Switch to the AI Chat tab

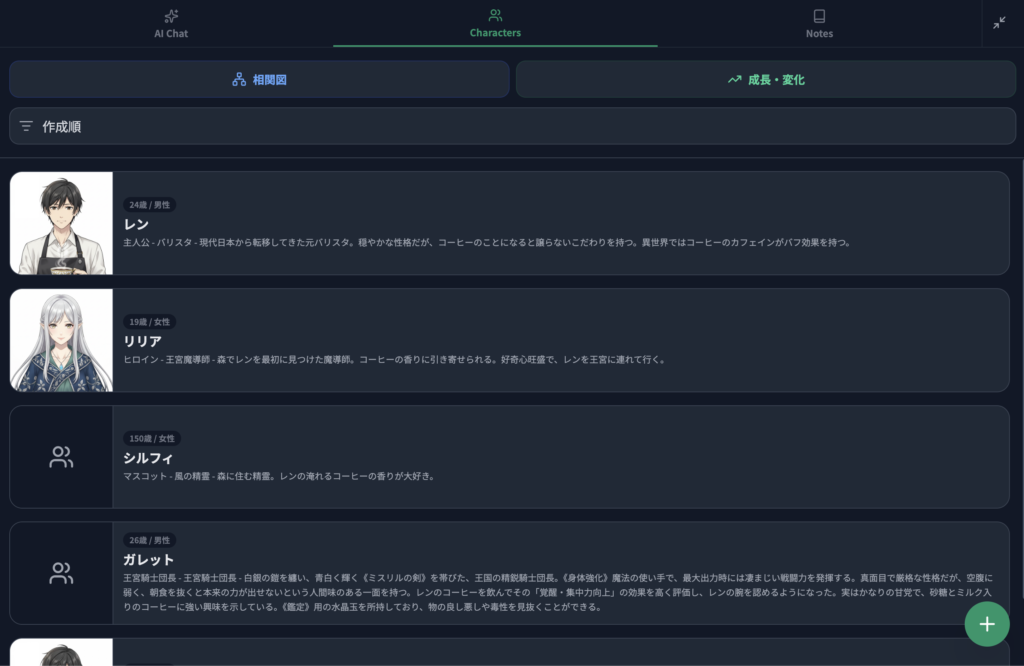coord(171,24)
